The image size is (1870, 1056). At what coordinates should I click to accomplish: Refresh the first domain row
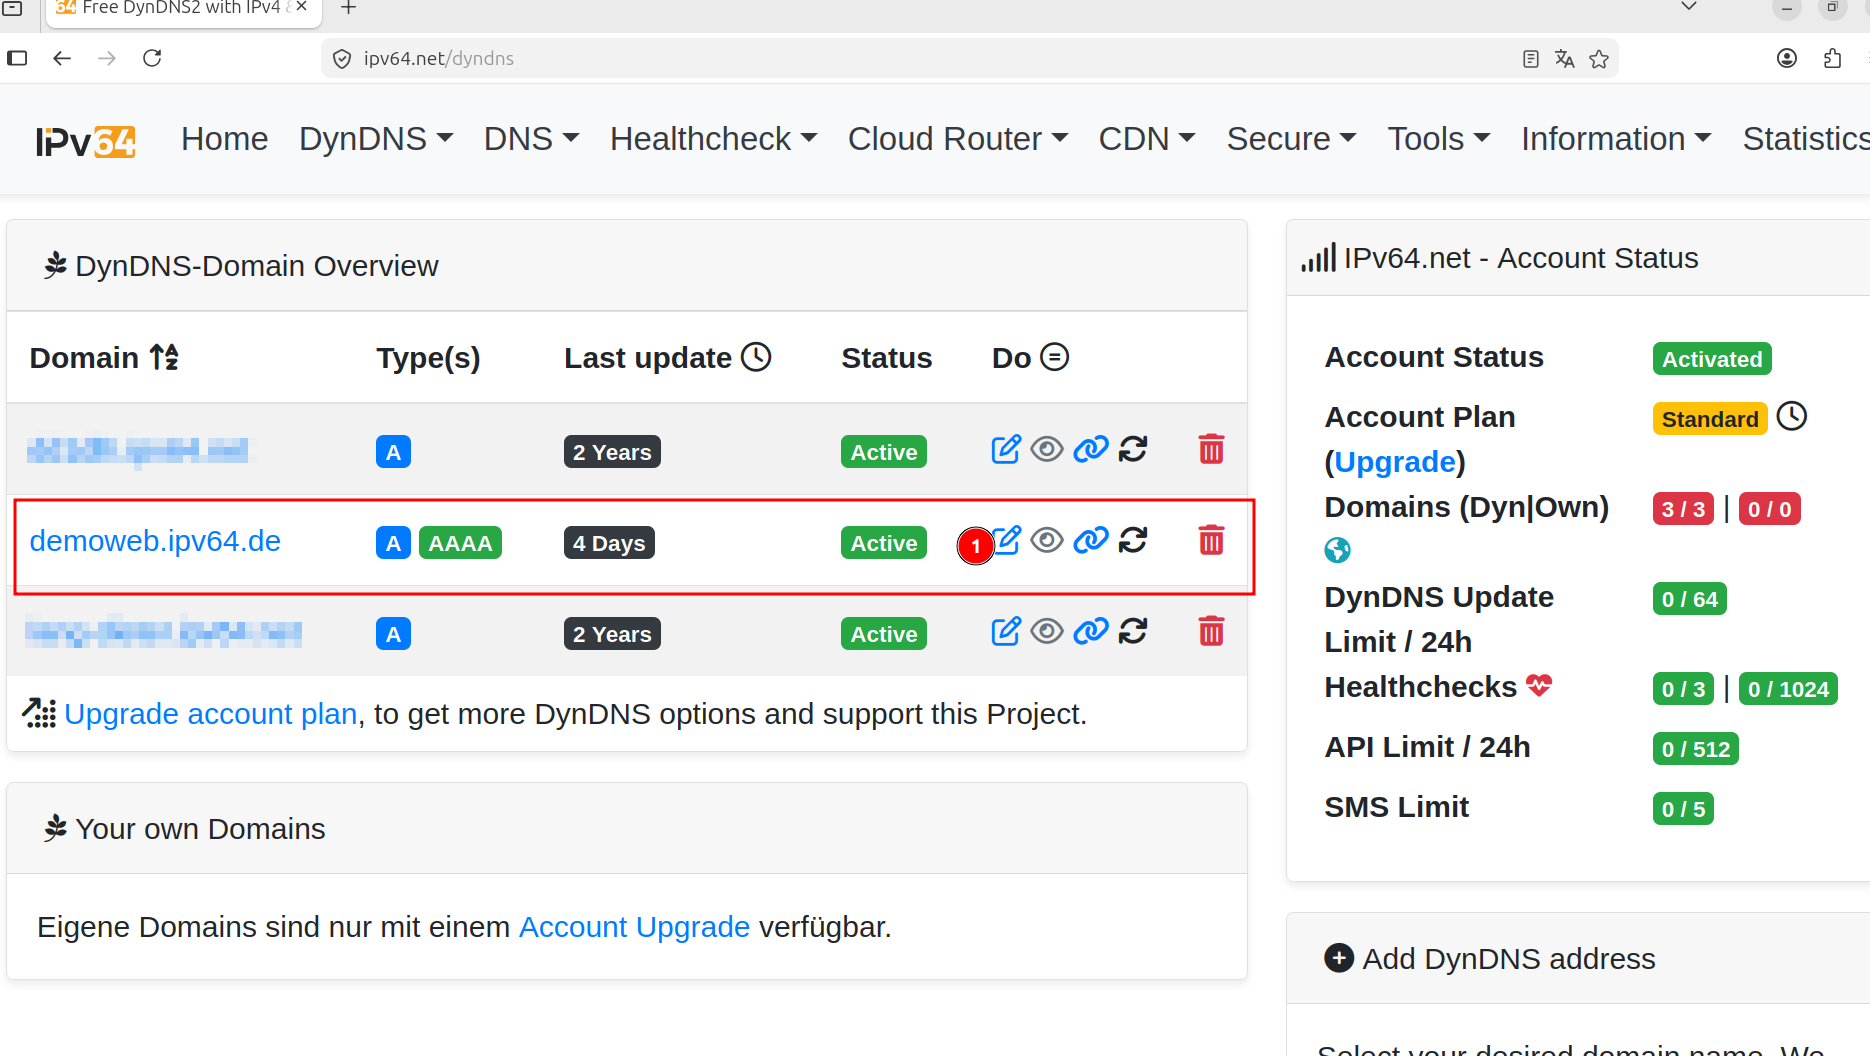tap(1133, 449)
